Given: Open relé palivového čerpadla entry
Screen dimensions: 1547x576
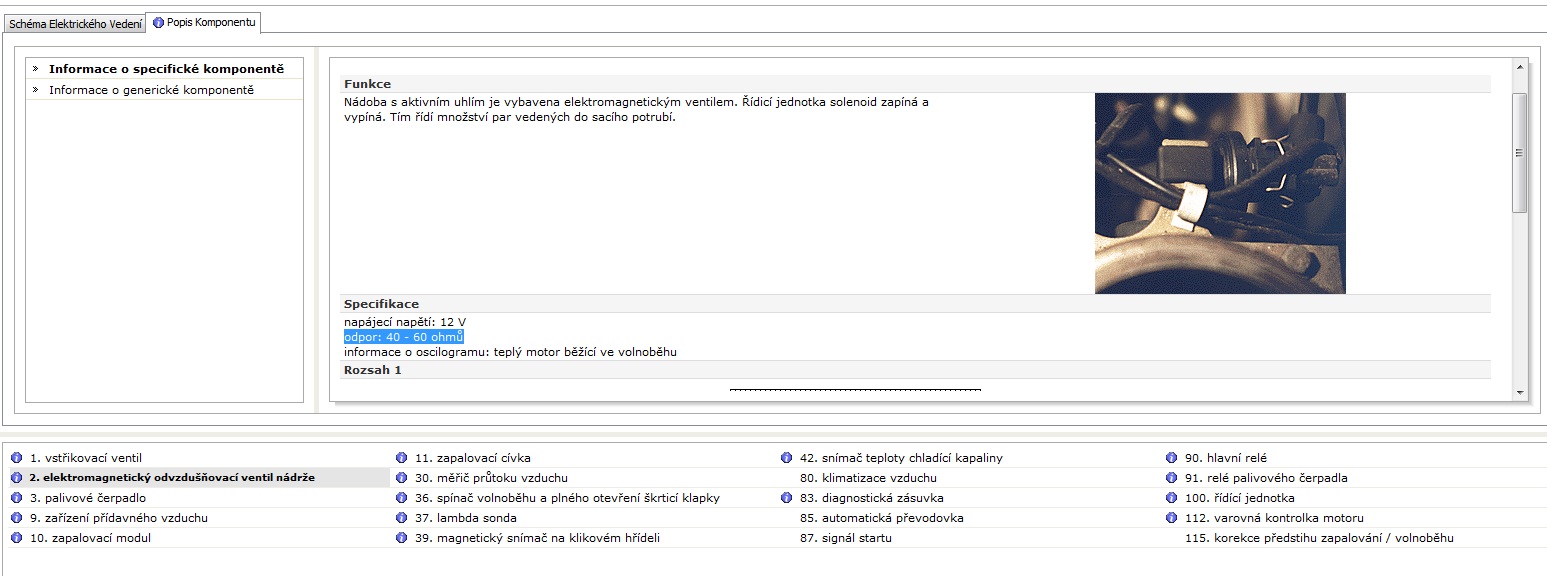Looking at the screenshot, I should [x=1265, y=478].
